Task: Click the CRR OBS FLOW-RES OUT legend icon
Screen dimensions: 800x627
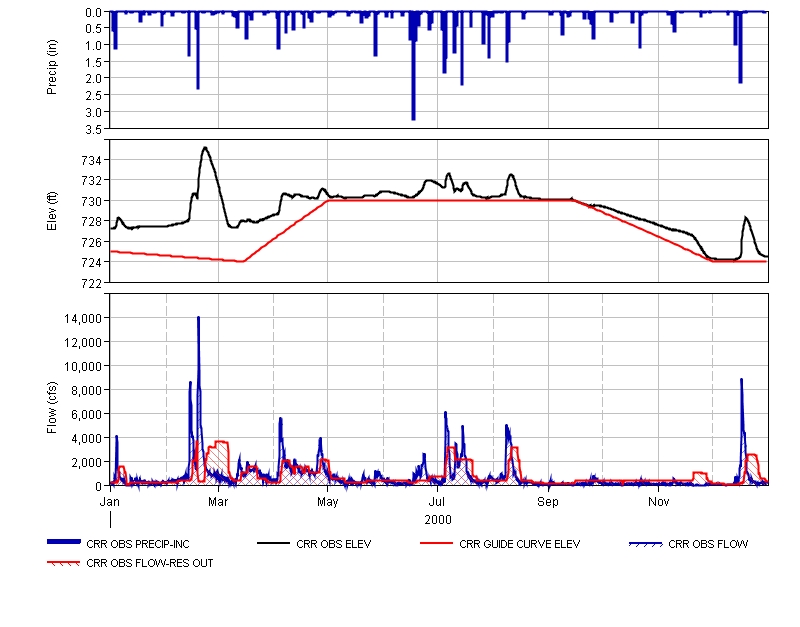Action: (x=66, y=562)
